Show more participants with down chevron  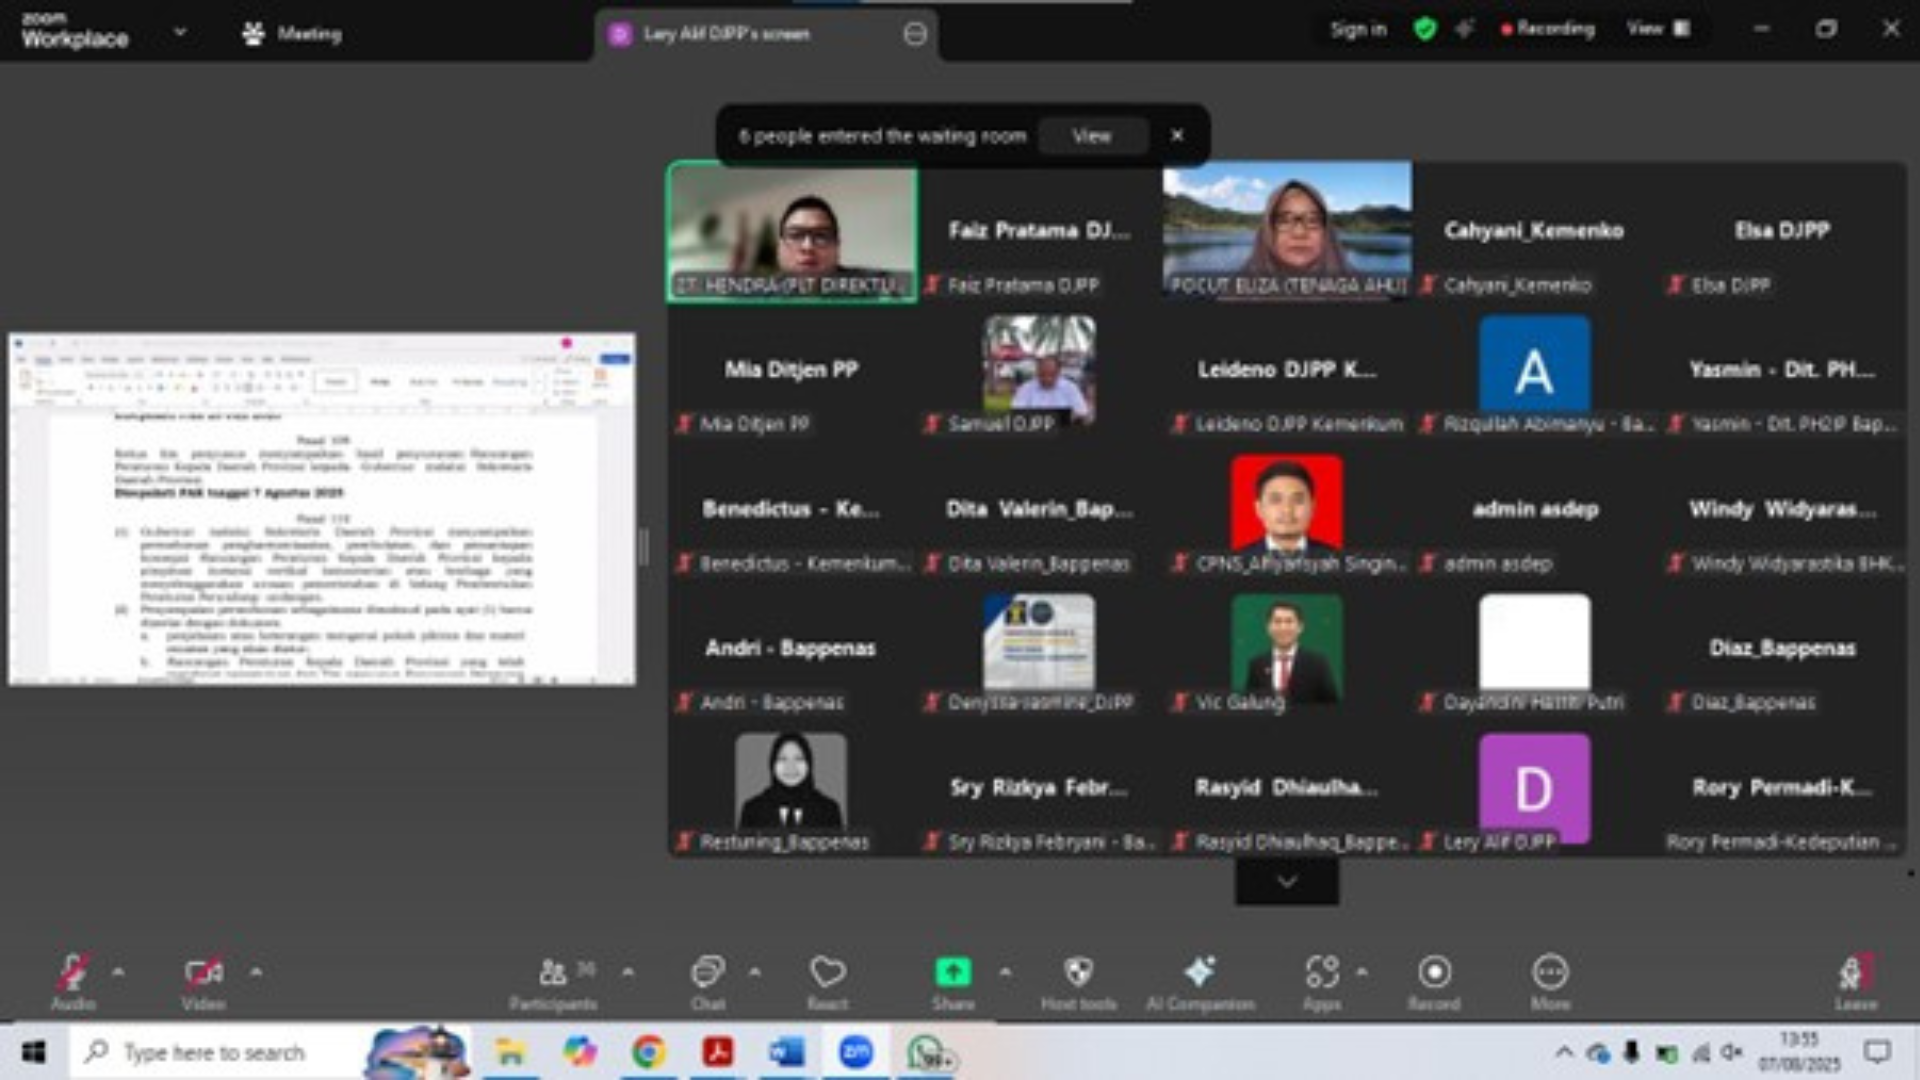[1287, 881]
